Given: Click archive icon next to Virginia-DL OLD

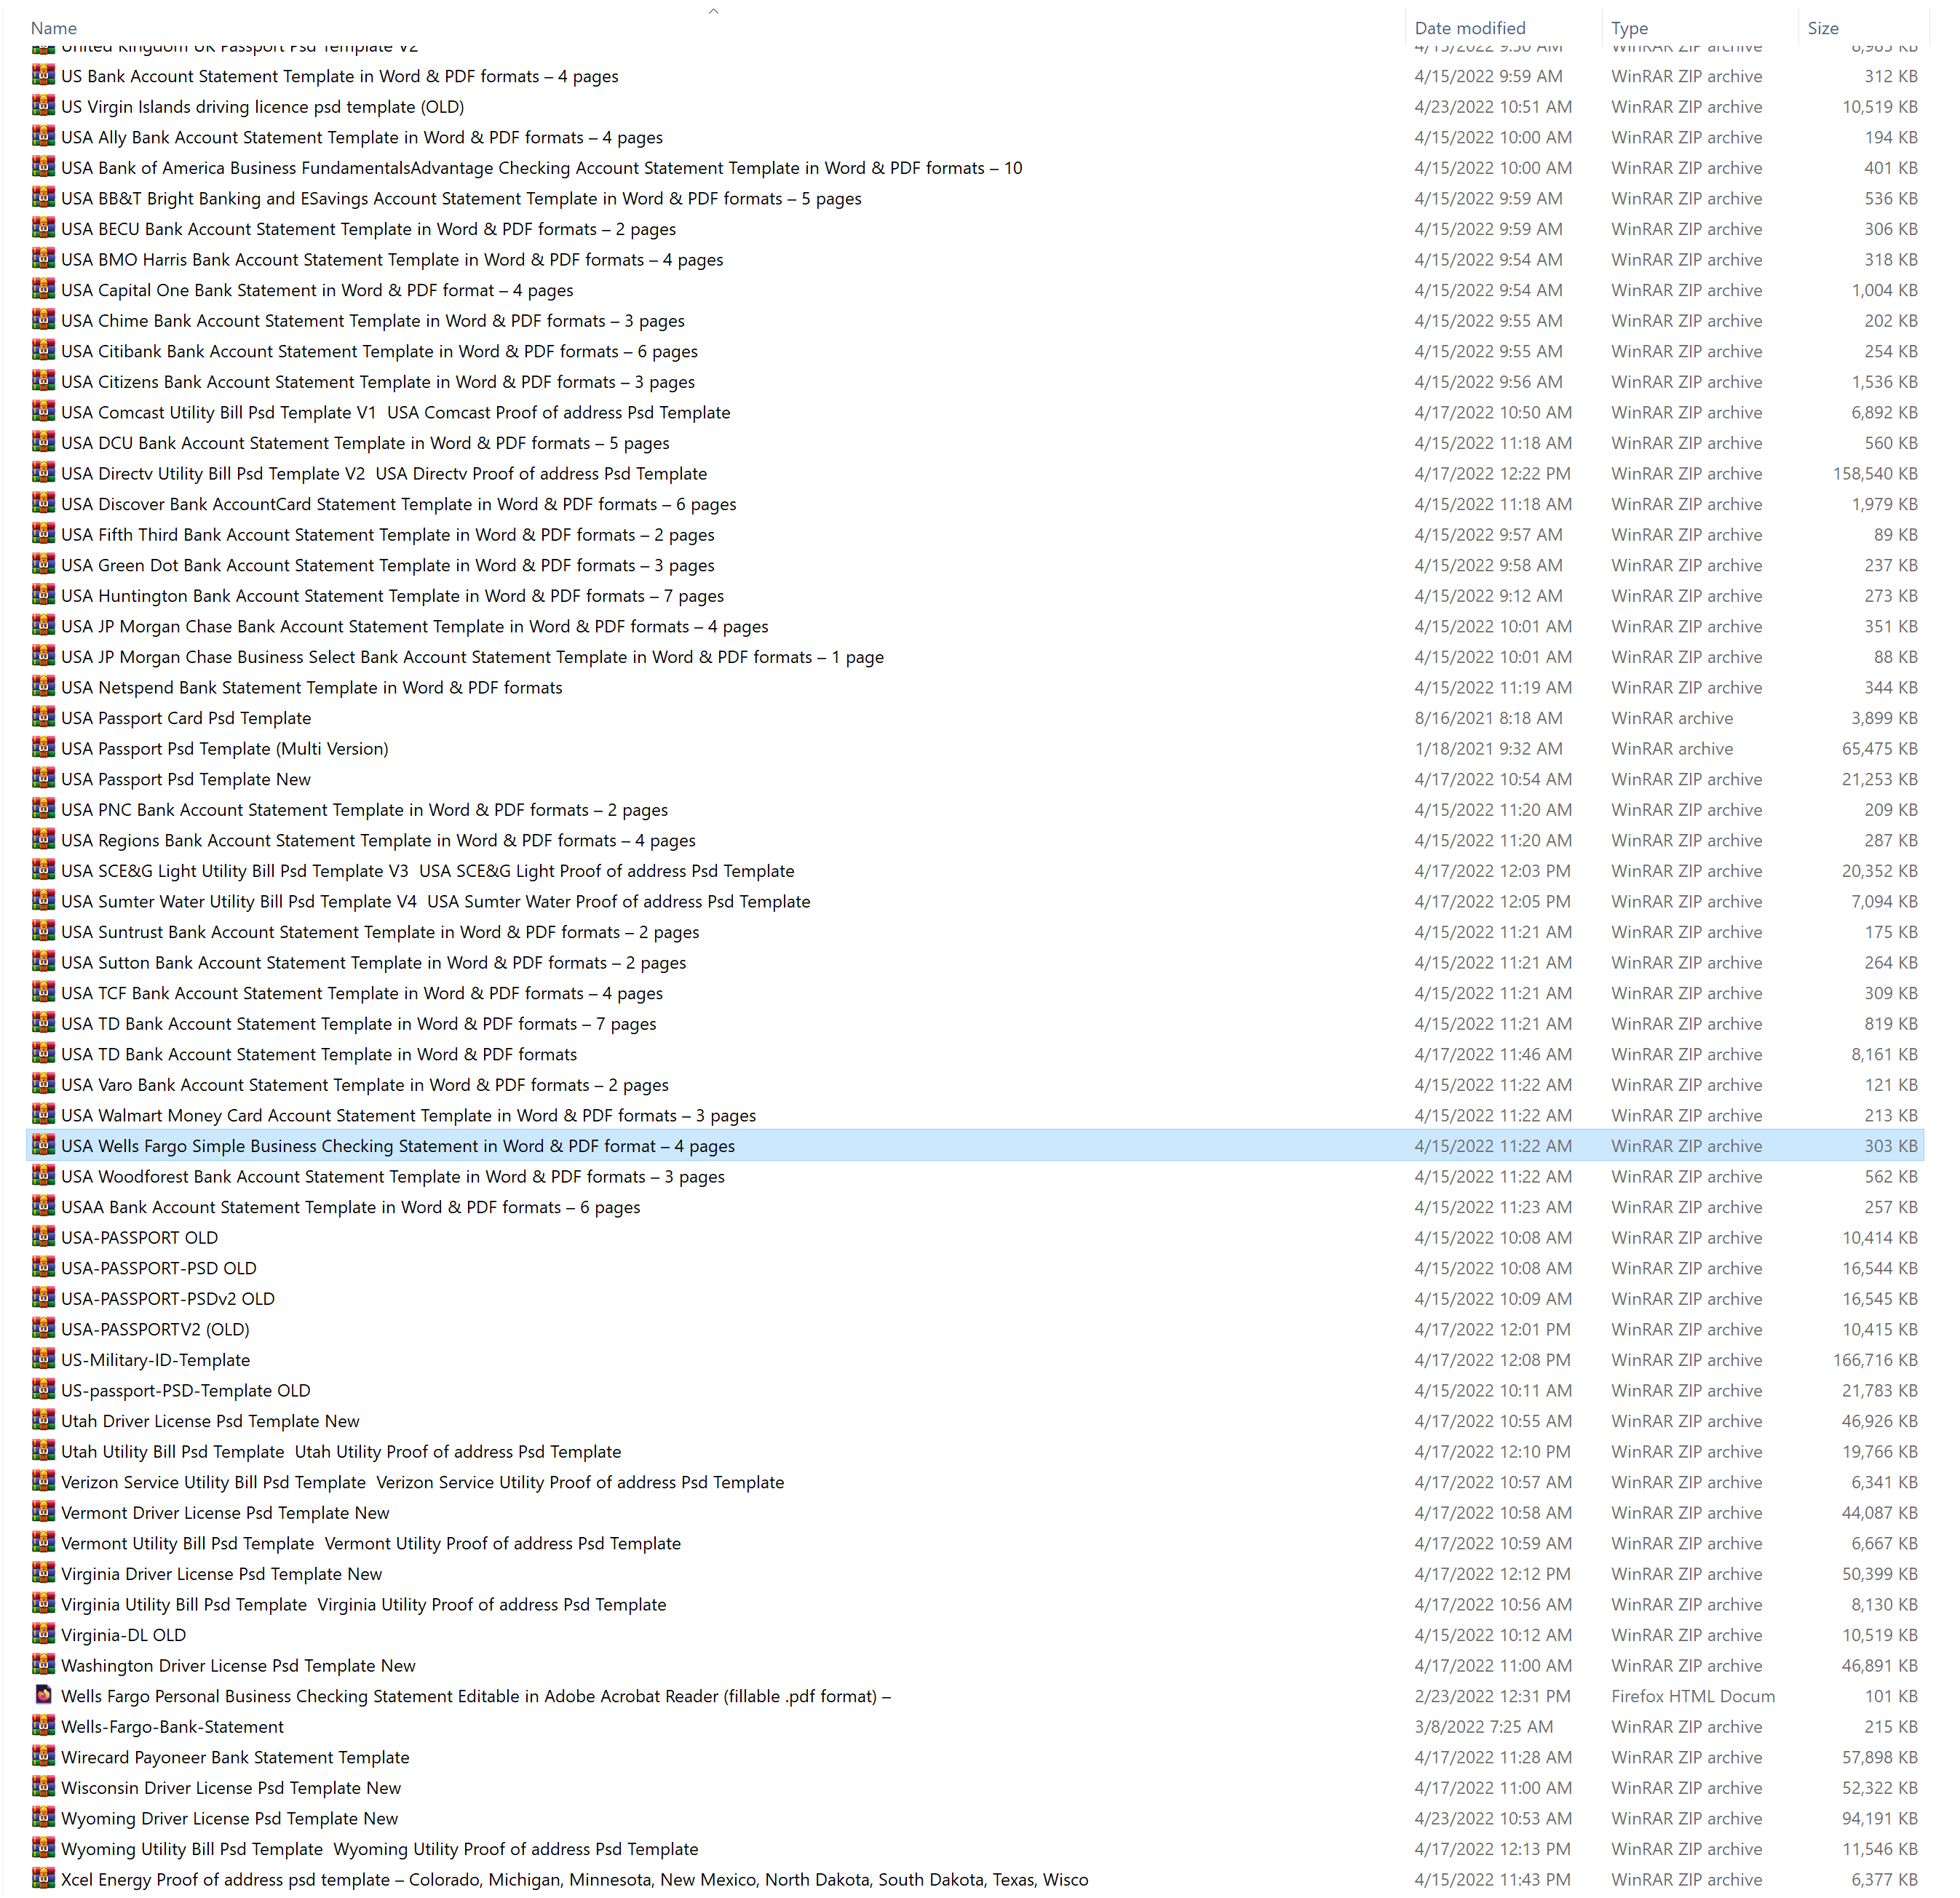Looking at the screenshot, I should point(43,1634).
